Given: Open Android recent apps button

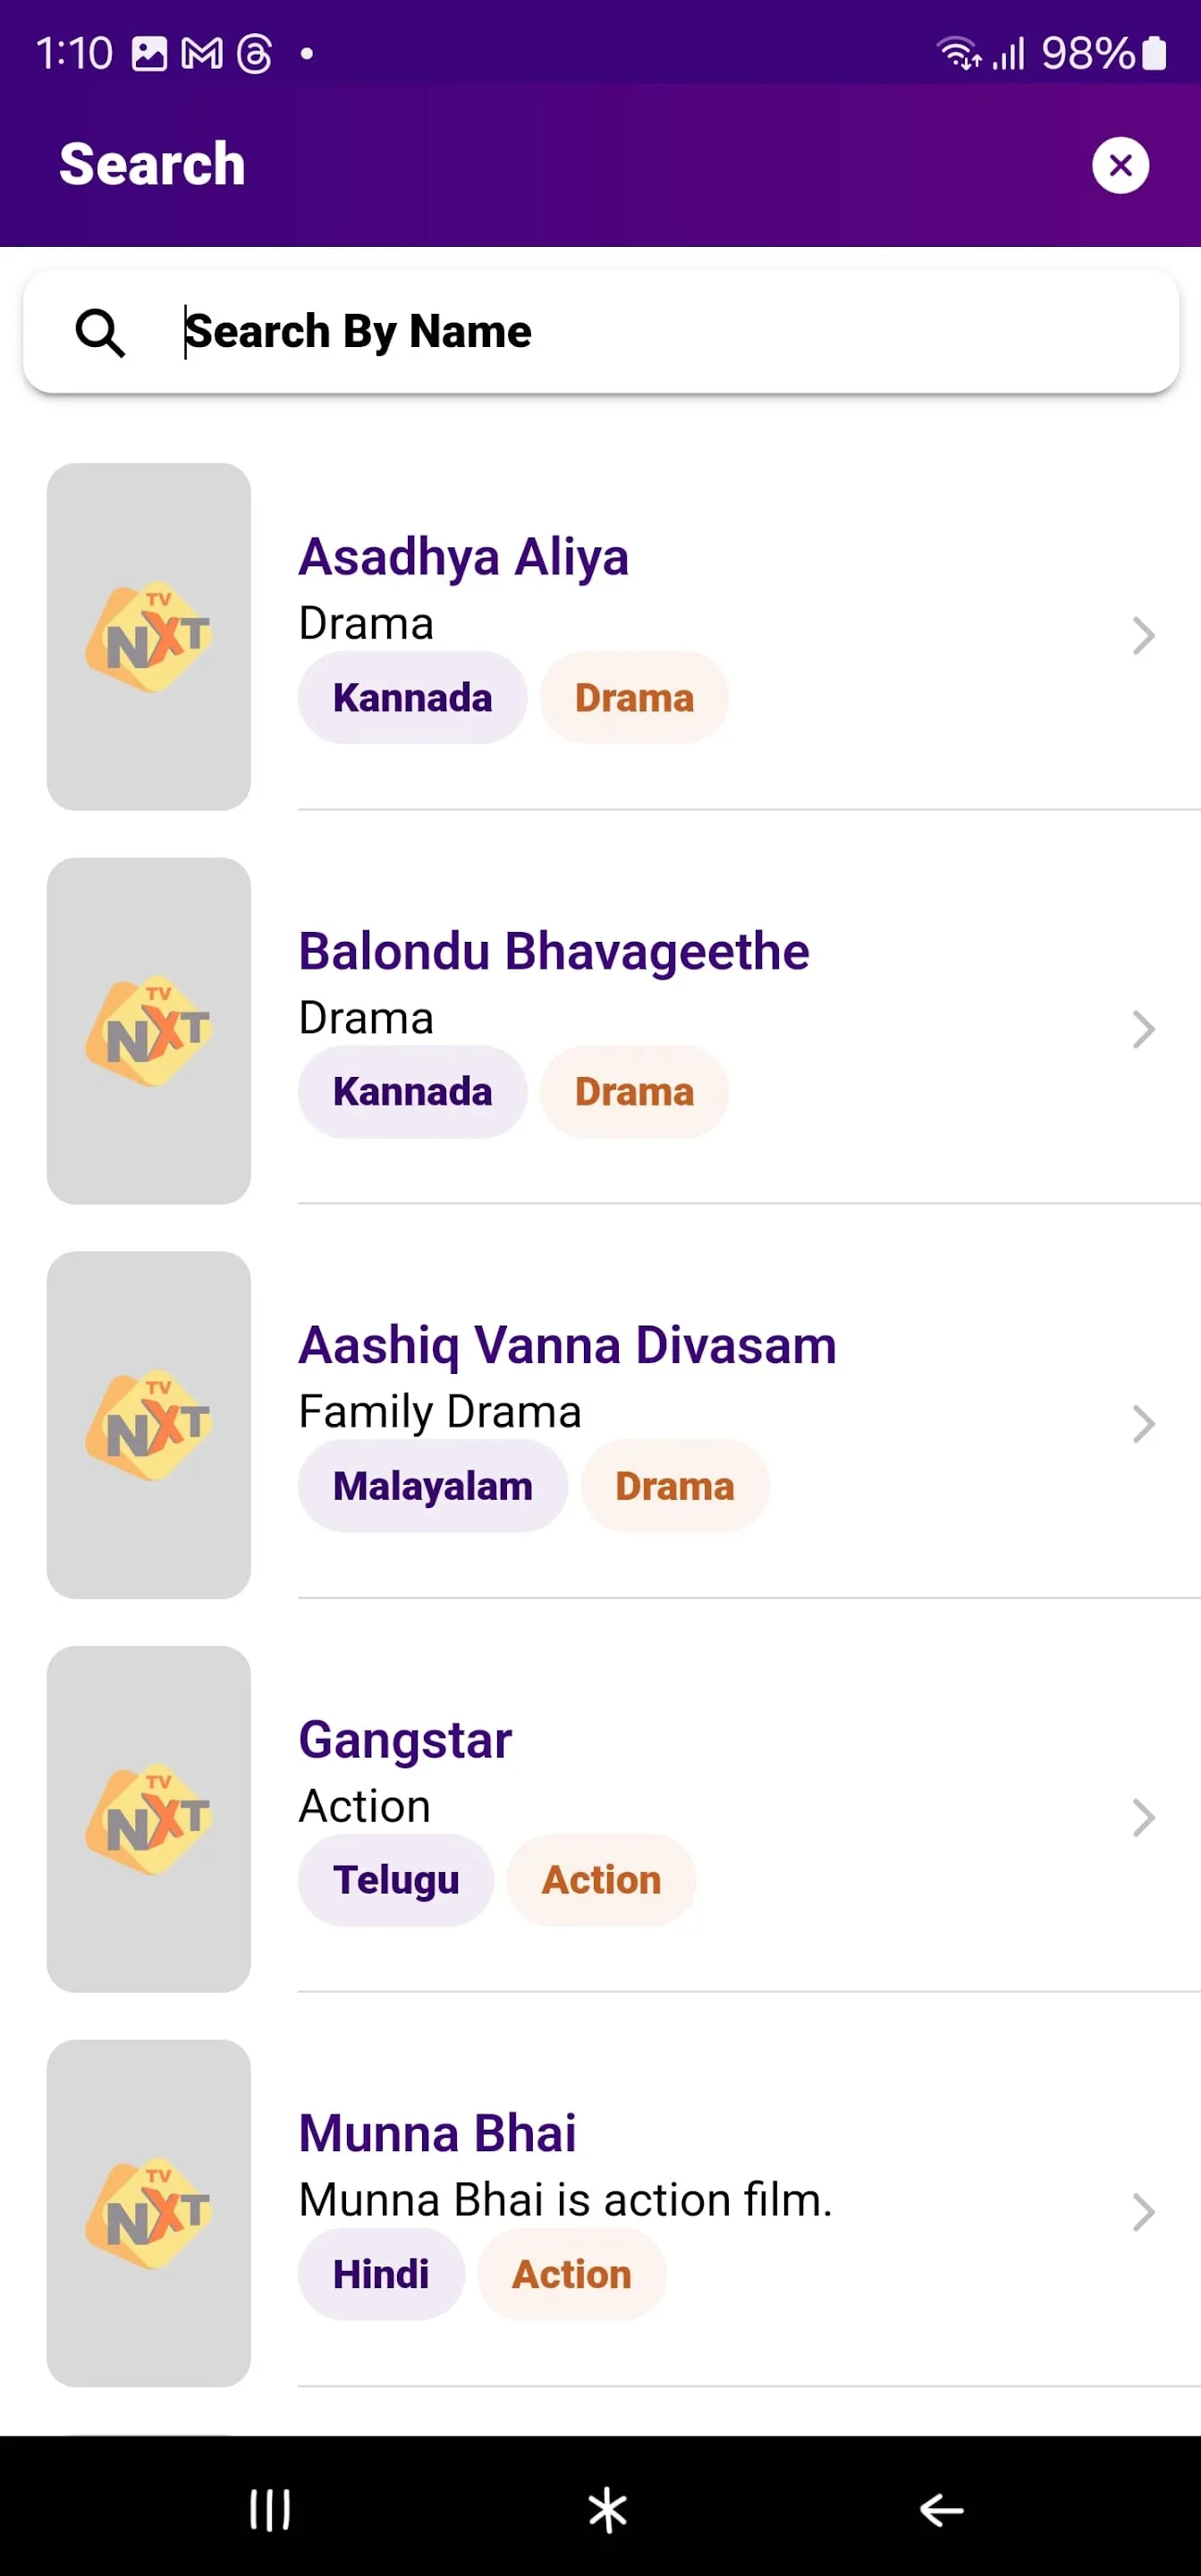Looking at the screenshot, I should tap(269, 2509).
